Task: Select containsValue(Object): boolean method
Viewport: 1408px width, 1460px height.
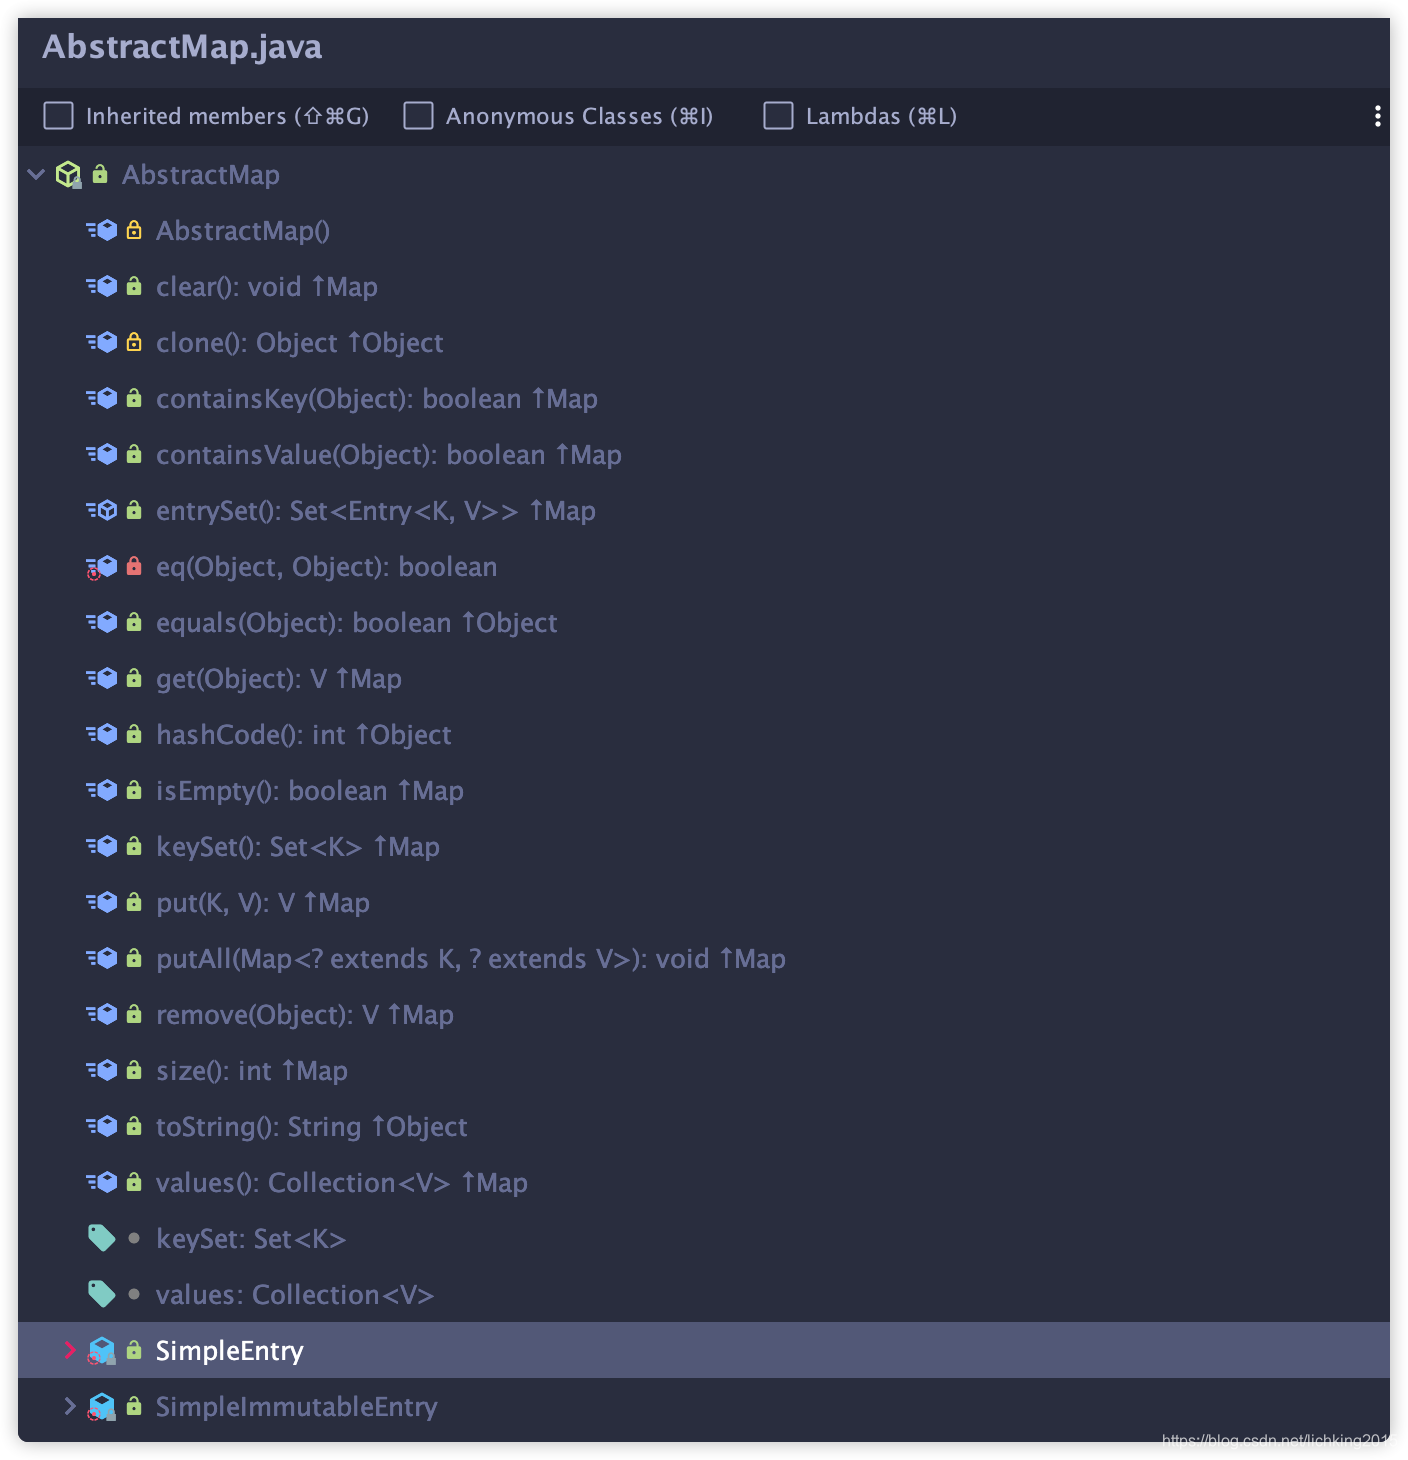Action: coord(389,455)
